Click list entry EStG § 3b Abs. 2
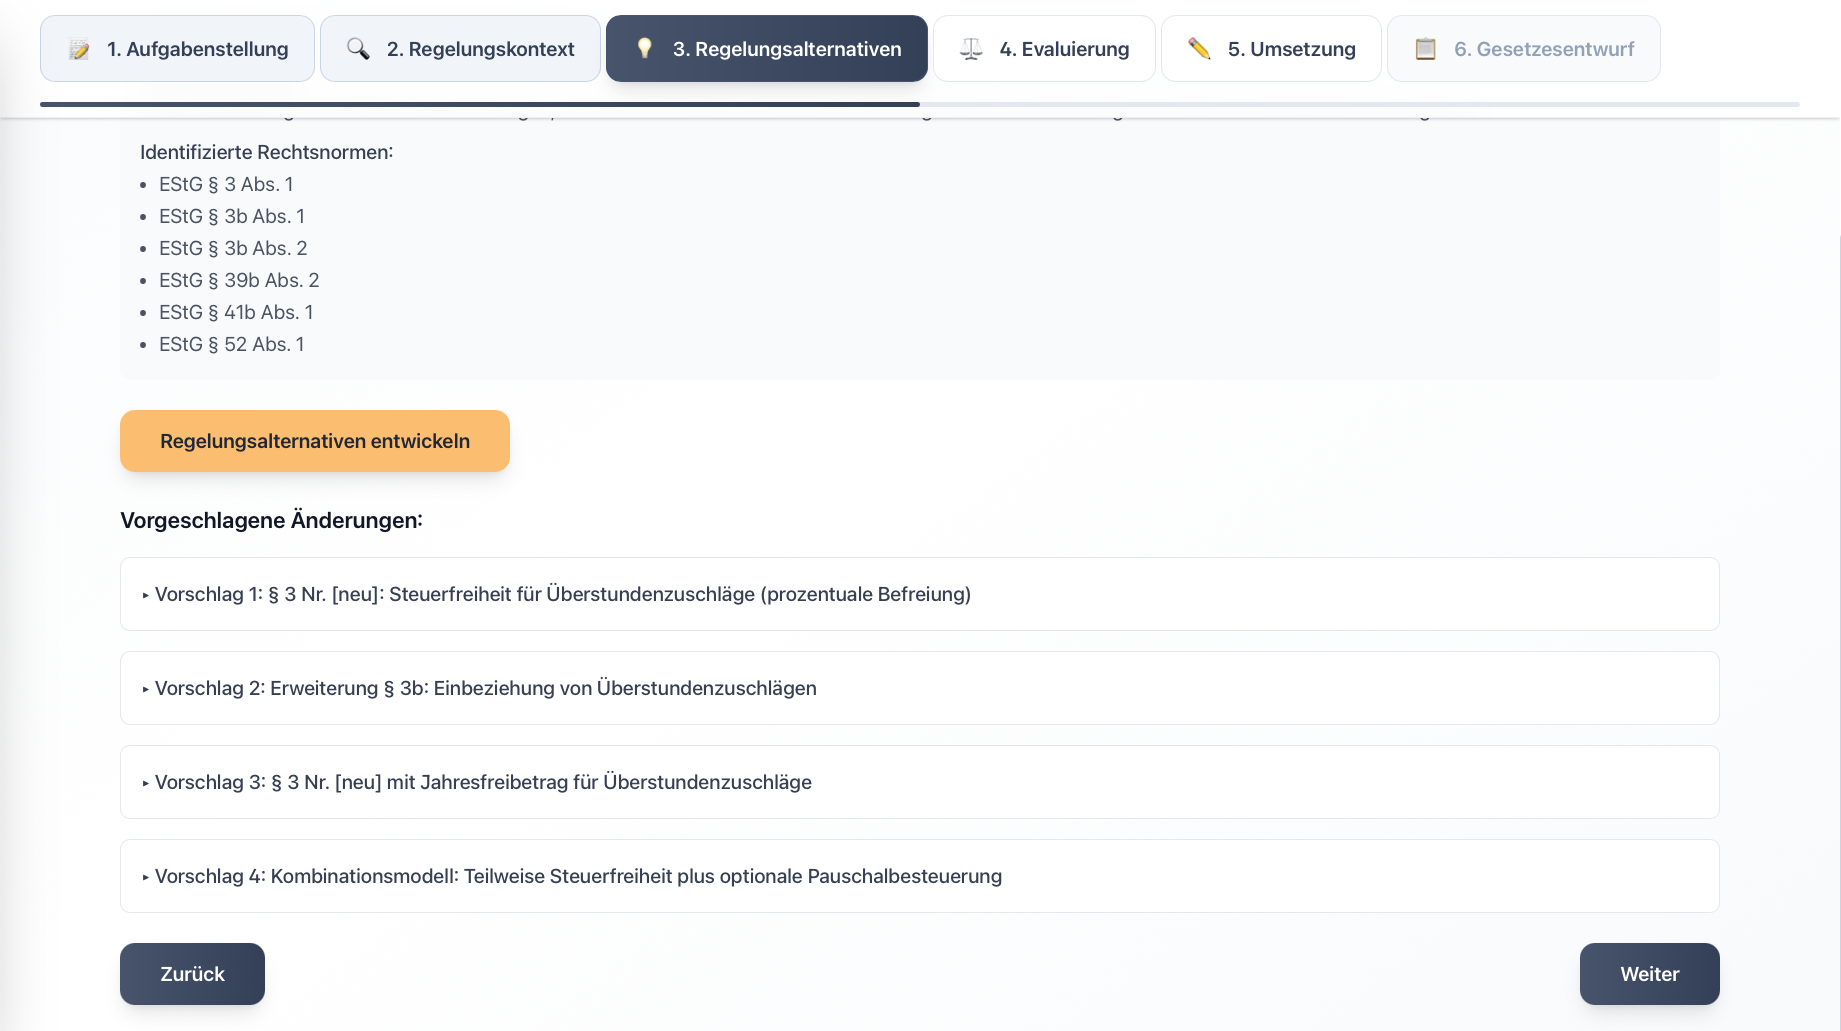This screenshot has height=1031, width=1841. point(233,248)
